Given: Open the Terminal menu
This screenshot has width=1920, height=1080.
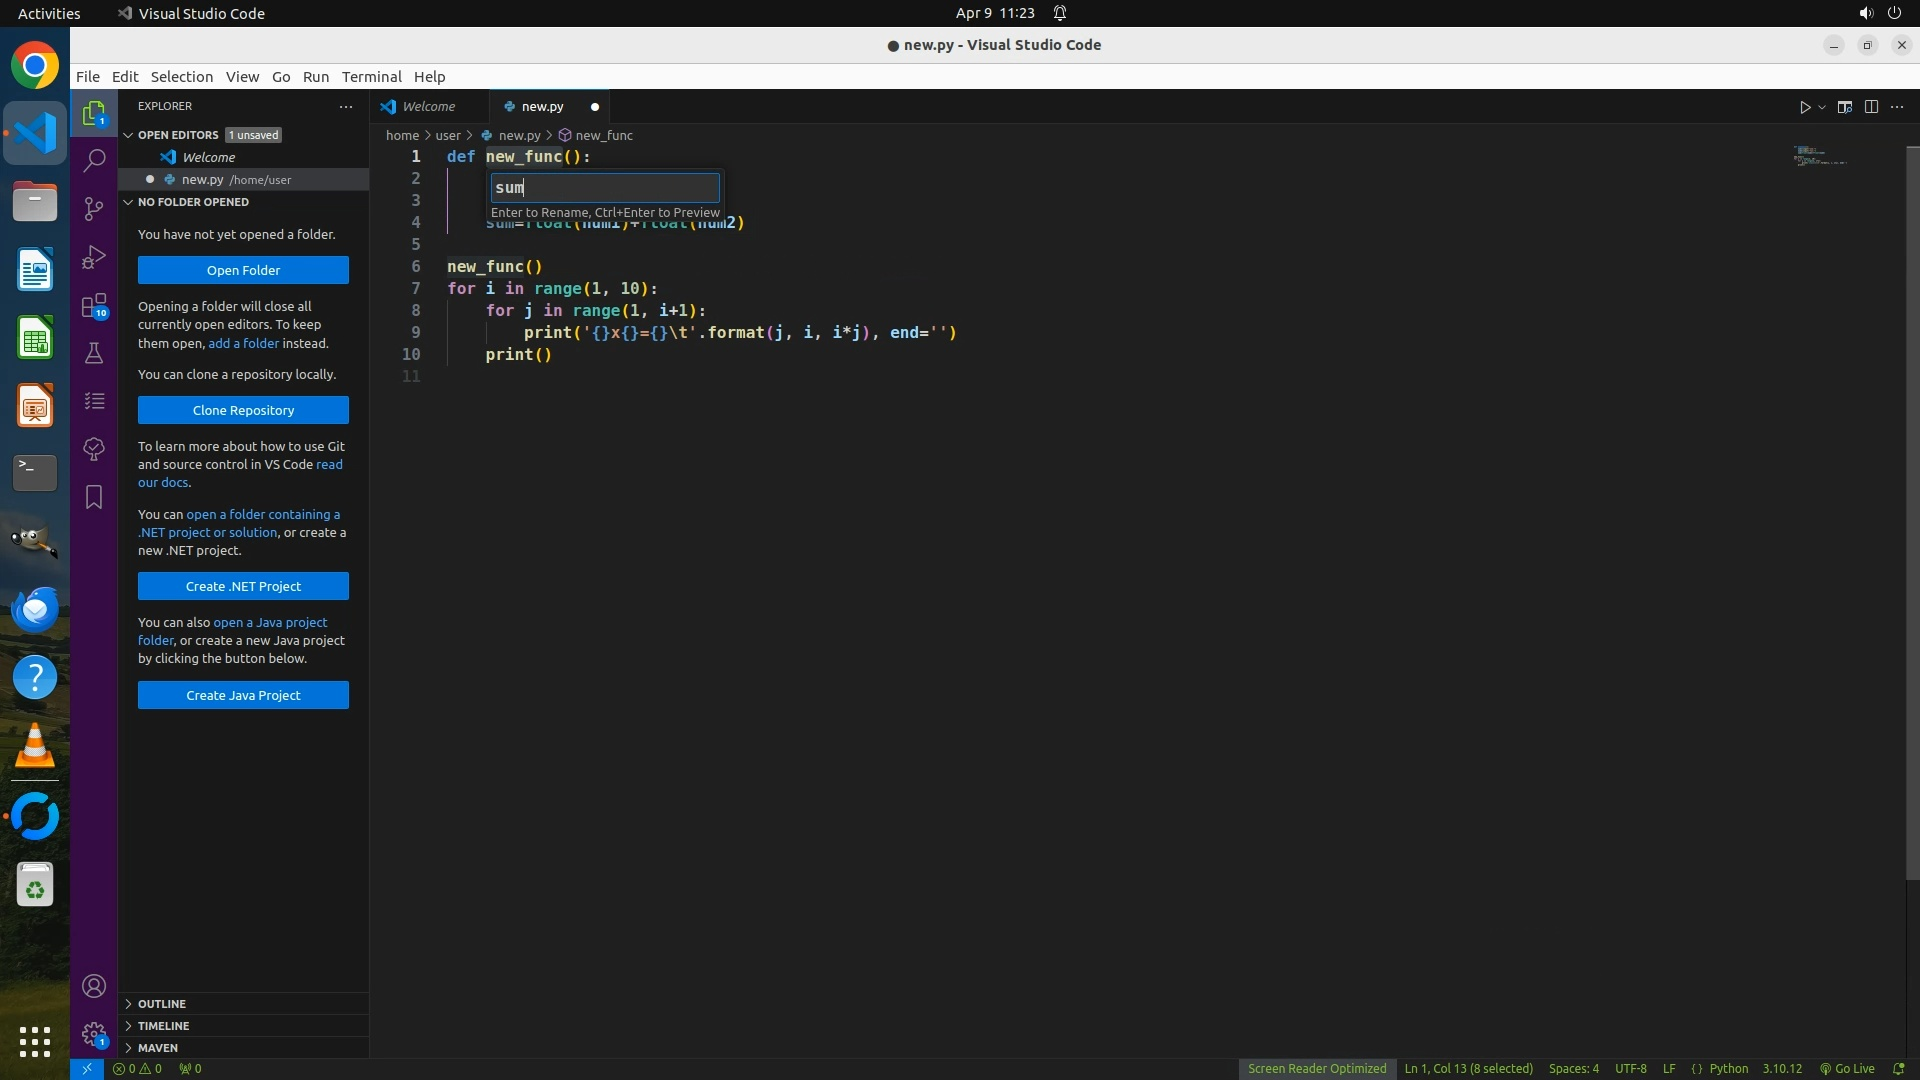Looking at the screenshot, I should point(371,77).
